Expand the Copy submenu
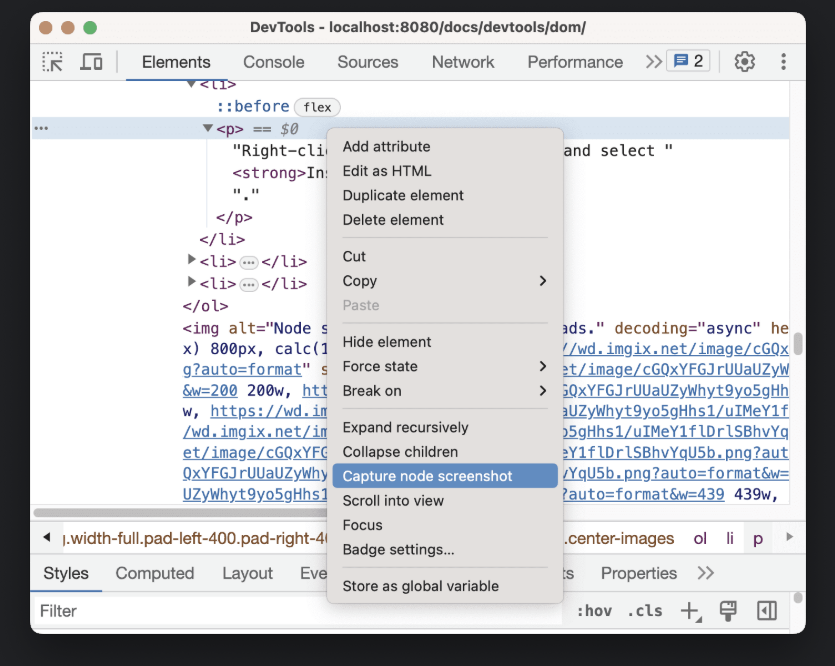The height and width of the screenshot is (666, 835). coord(359,281)
